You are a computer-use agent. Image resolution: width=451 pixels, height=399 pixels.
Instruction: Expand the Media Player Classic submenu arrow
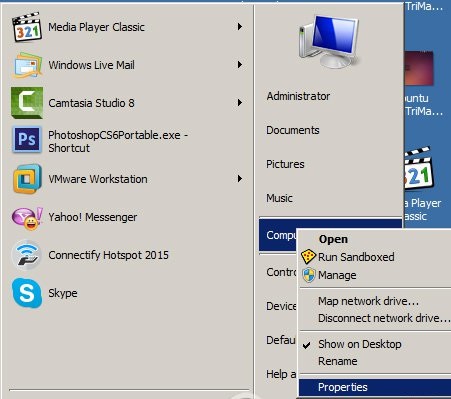coord(240,27)
